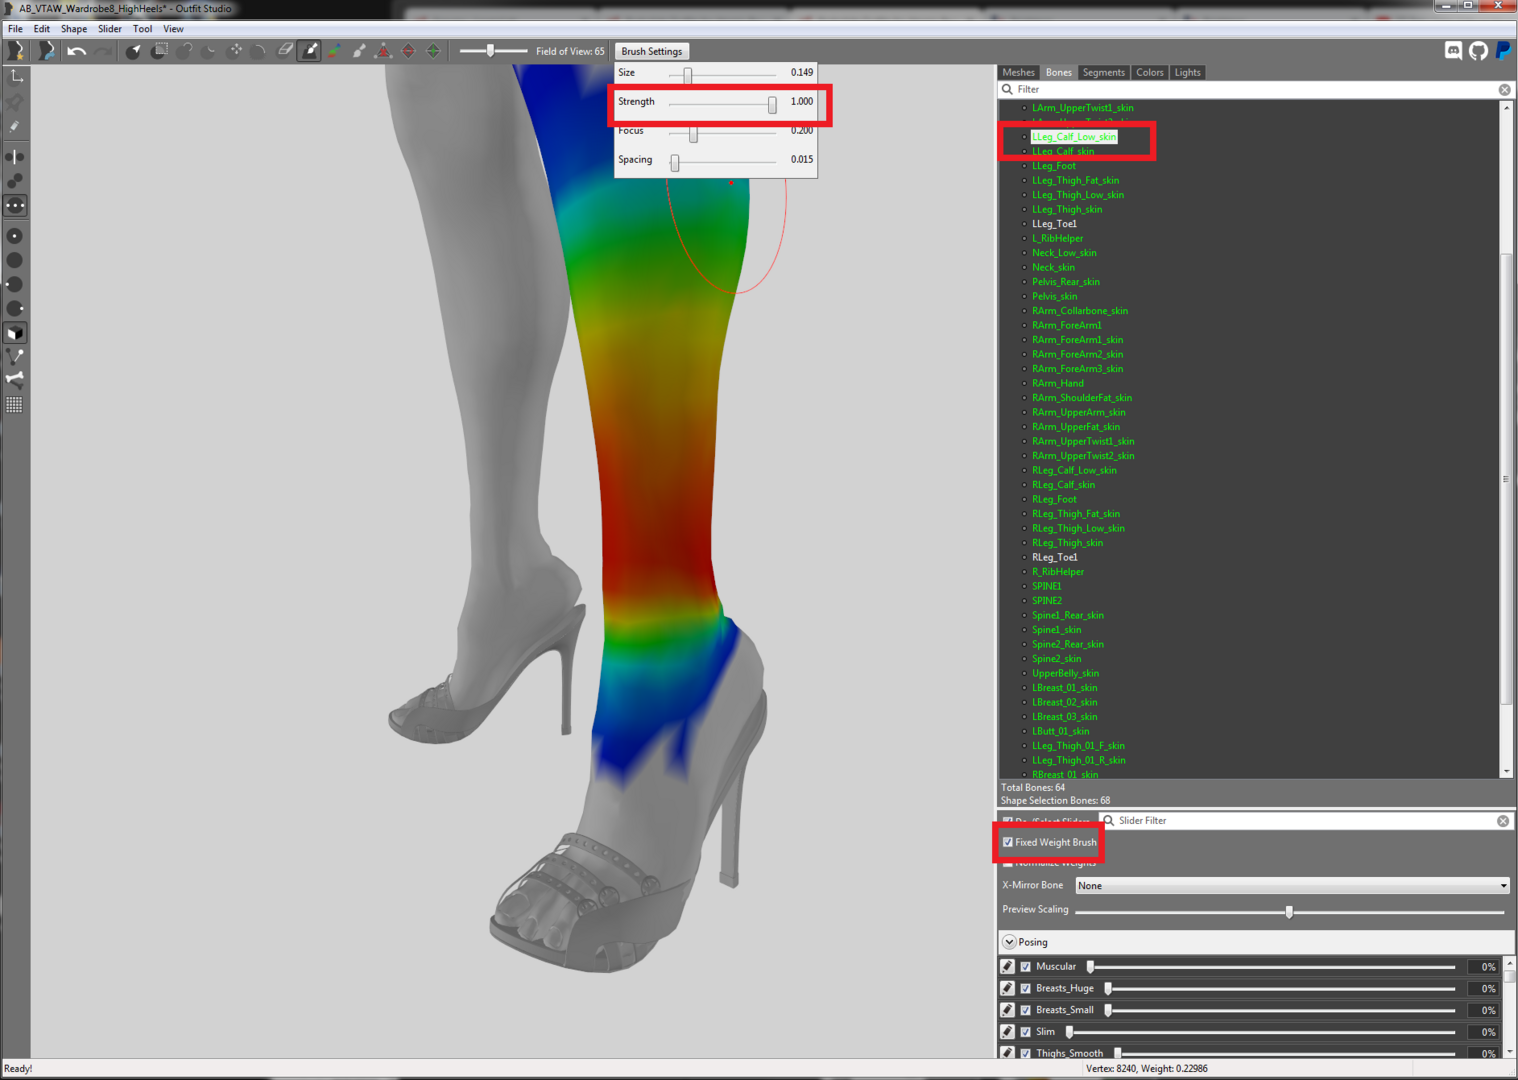Open the File menu
1518x1080 pixels.
click(x=16, y=29)
